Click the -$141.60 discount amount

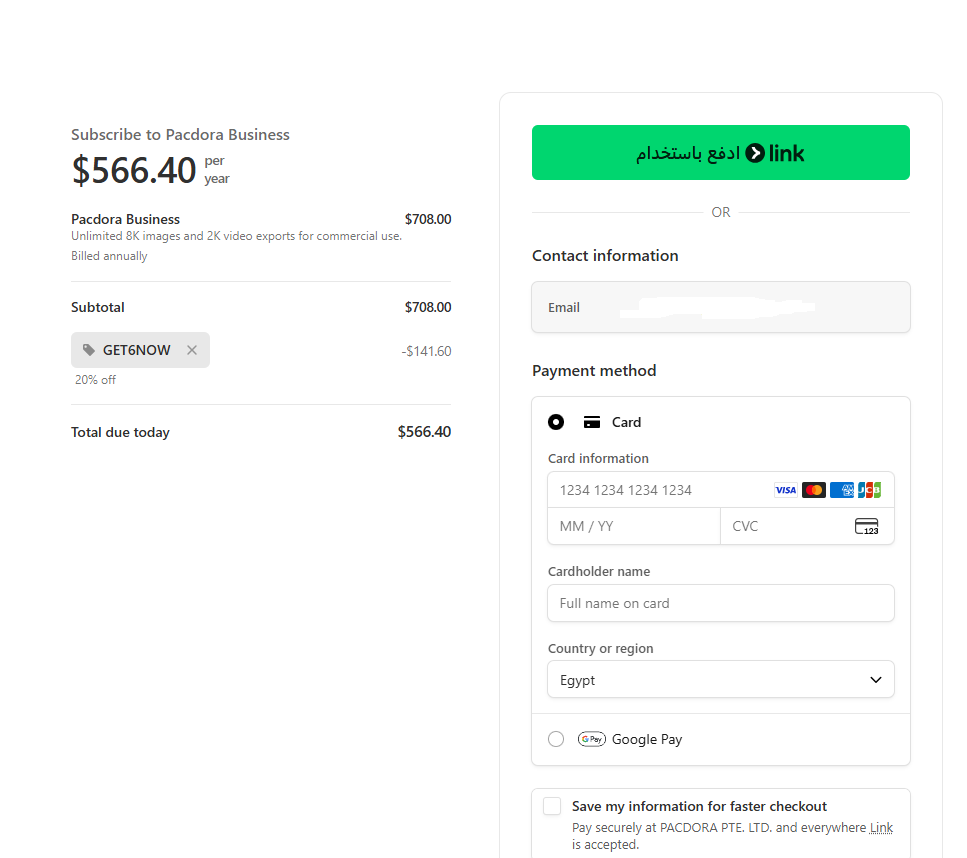tap(426, 351)
